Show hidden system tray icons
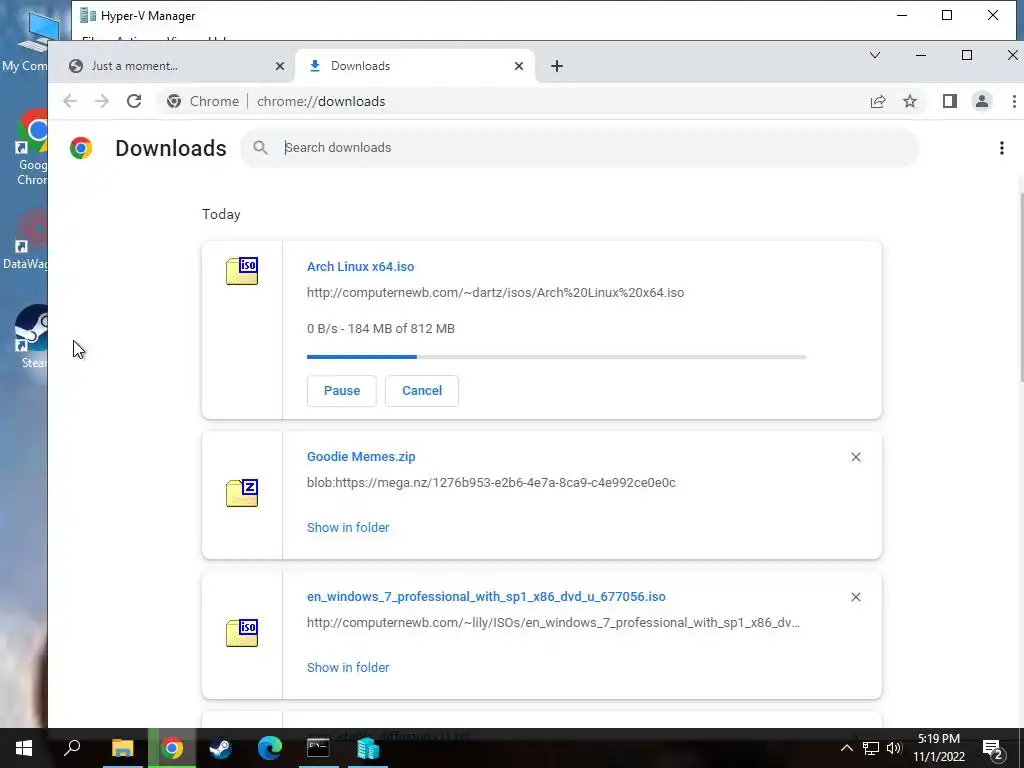Image resolution: width=1024 pixels, height=768 pixels. (x=846, y=748)
